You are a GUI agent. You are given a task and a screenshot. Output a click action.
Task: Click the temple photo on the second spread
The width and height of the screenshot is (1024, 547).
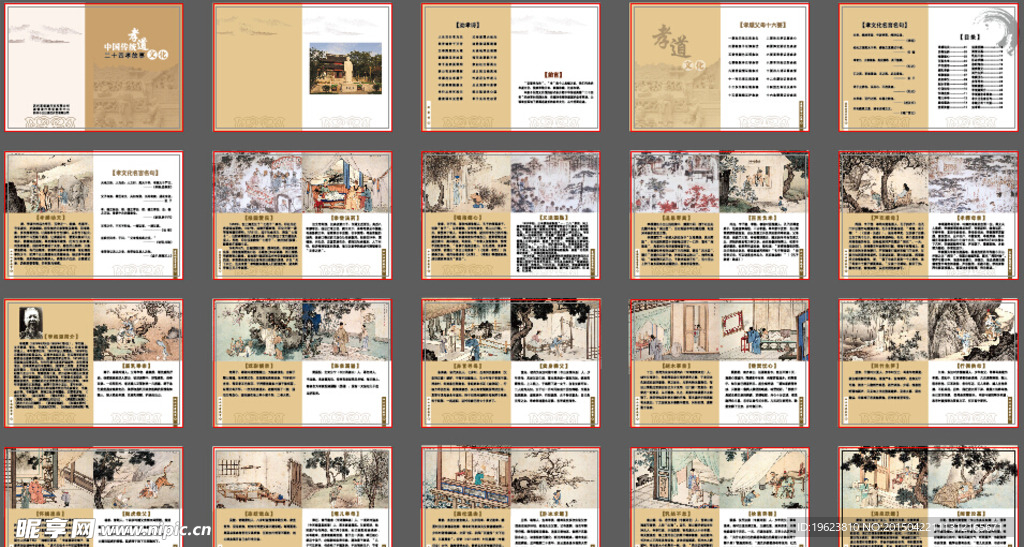coord(345,68)
